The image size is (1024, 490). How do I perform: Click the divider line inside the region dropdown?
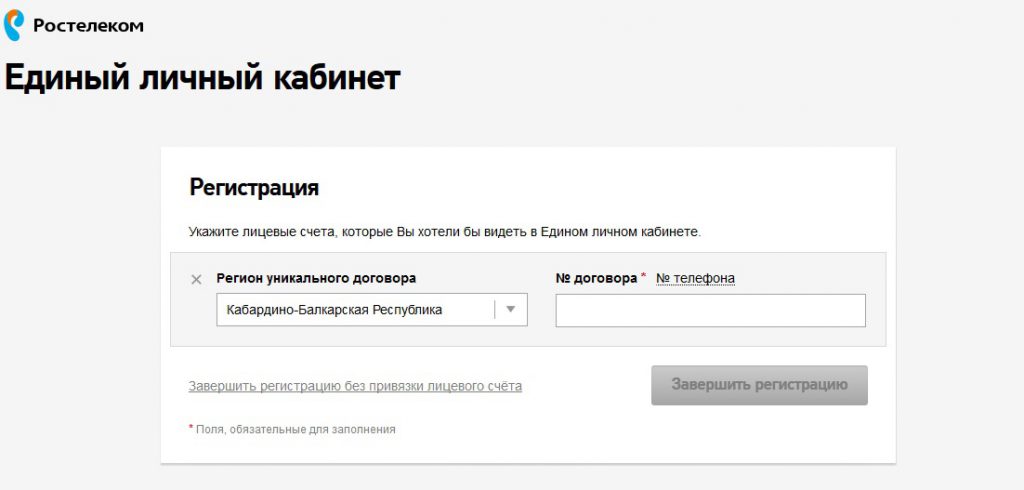coord(495,310)
